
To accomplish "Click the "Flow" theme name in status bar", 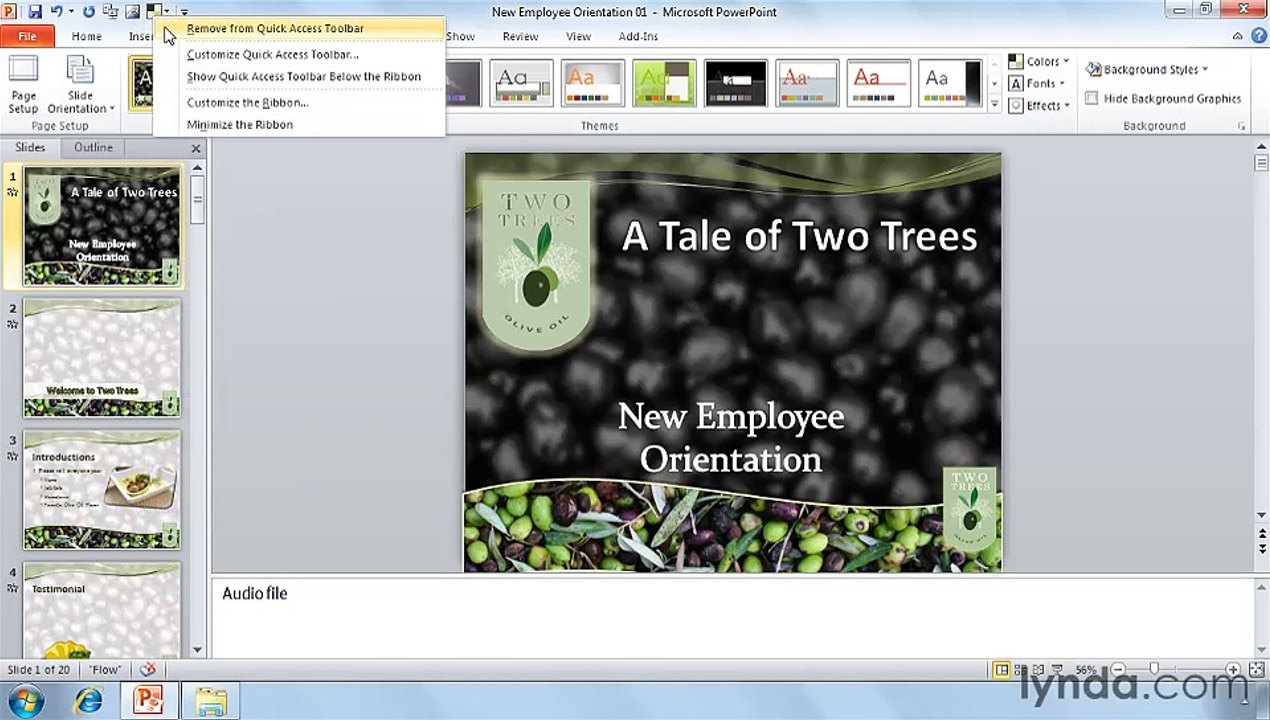I will pos(105,670).
